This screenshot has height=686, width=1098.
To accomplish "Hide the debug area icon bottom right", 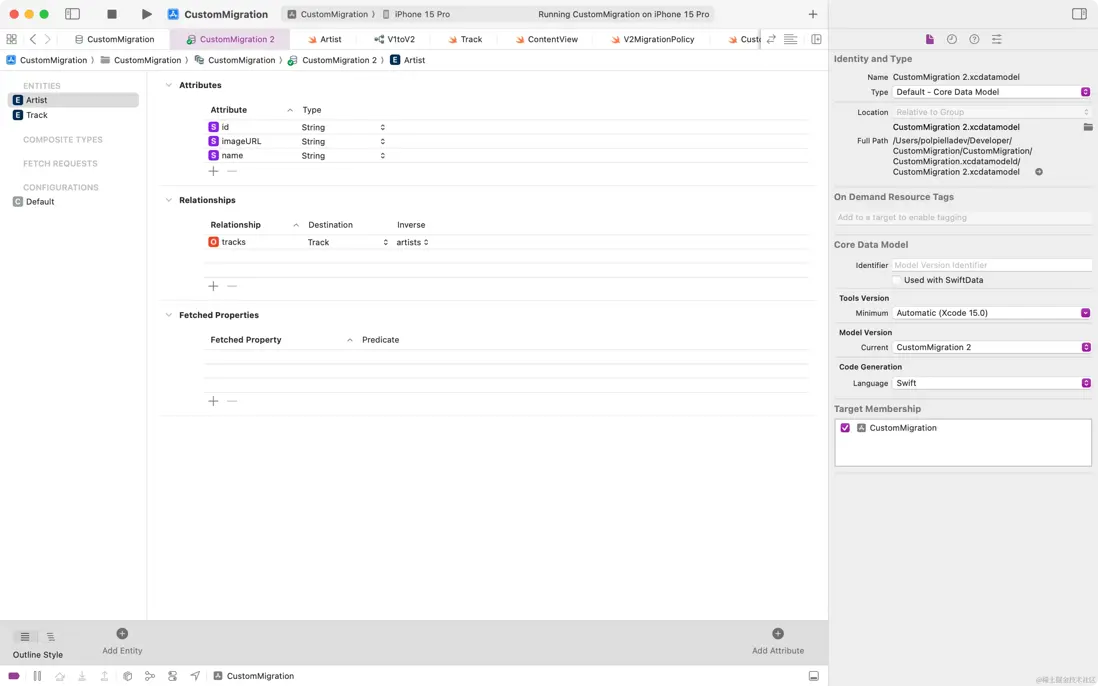I will coord(813,676).
